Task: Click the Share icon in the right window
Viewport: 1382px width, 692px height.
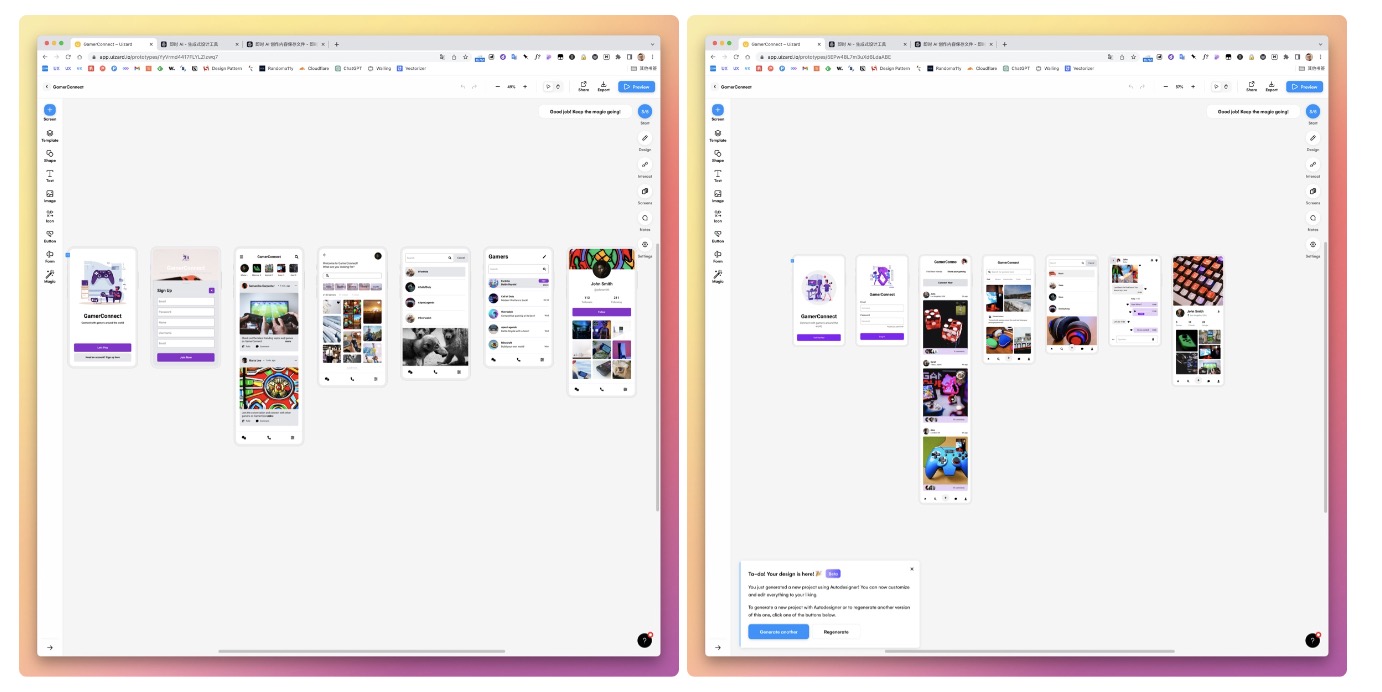Action: point(1251,86)
